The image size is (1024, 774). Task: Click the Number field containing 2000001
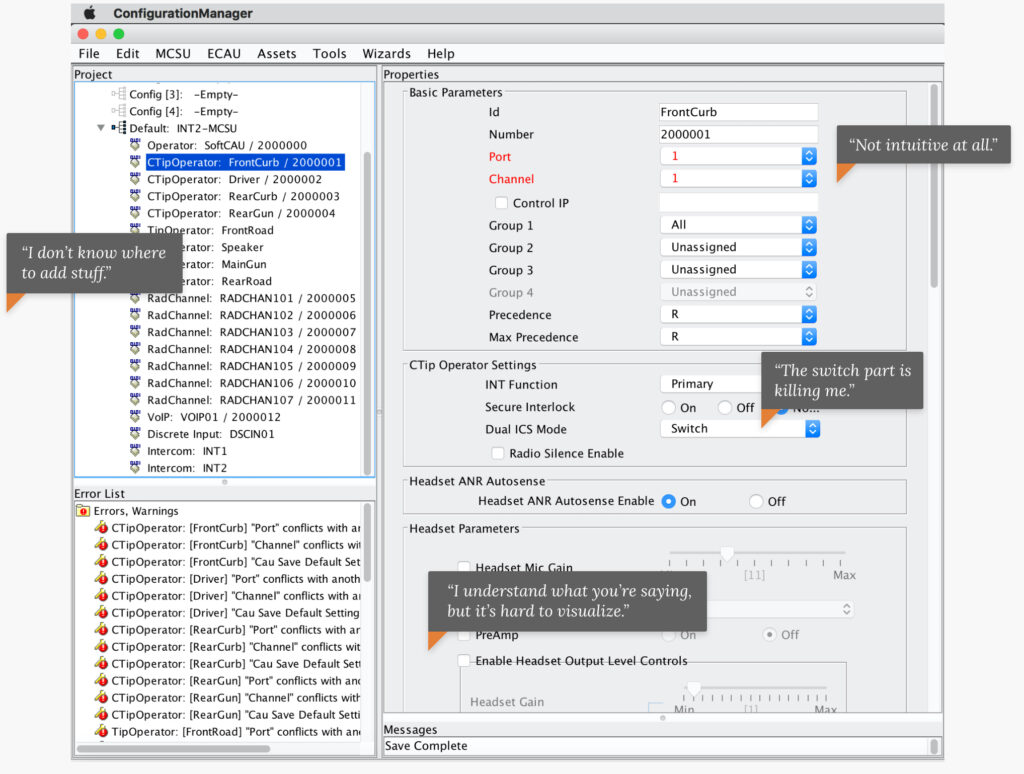point(739,134)
